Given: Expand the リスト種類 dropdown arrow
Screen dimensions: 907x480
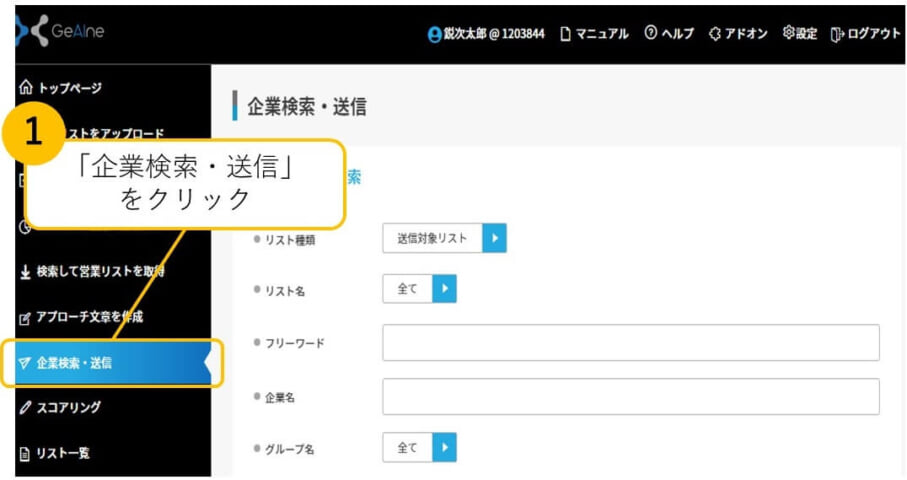Looking at the screenshot, I should (494, 239).
